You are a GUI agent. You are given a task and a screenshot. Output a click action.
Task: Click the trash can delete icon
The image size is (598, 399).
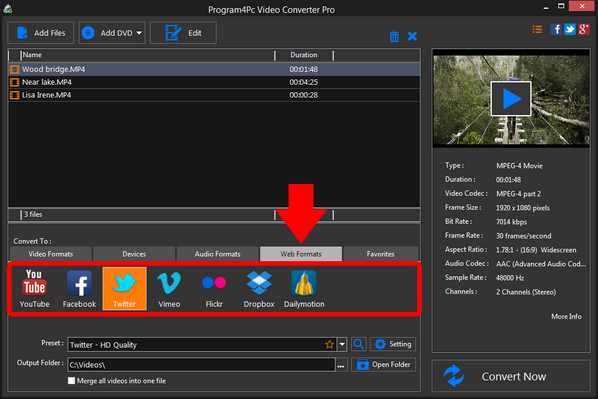pyautogui.click(x=394, y=36)
